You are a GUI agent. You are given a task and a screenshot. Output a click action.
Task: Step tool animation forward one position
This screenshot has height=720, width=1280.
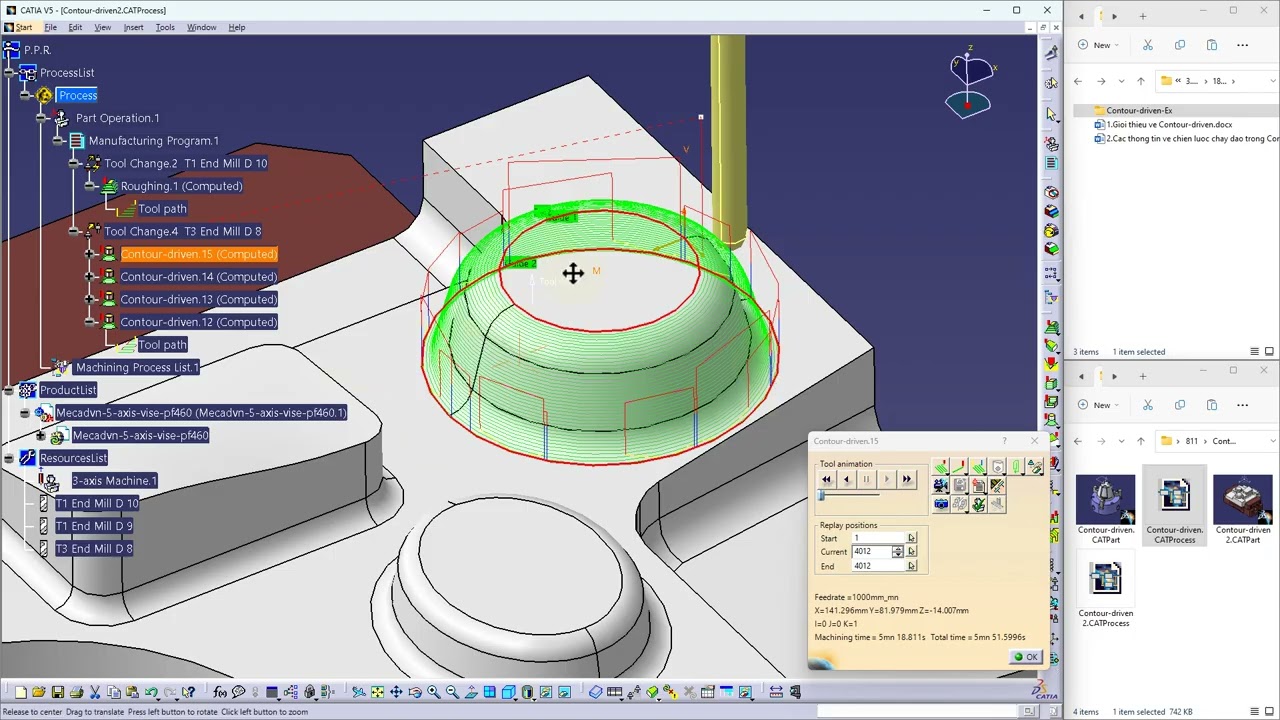[x=887, y=480]
